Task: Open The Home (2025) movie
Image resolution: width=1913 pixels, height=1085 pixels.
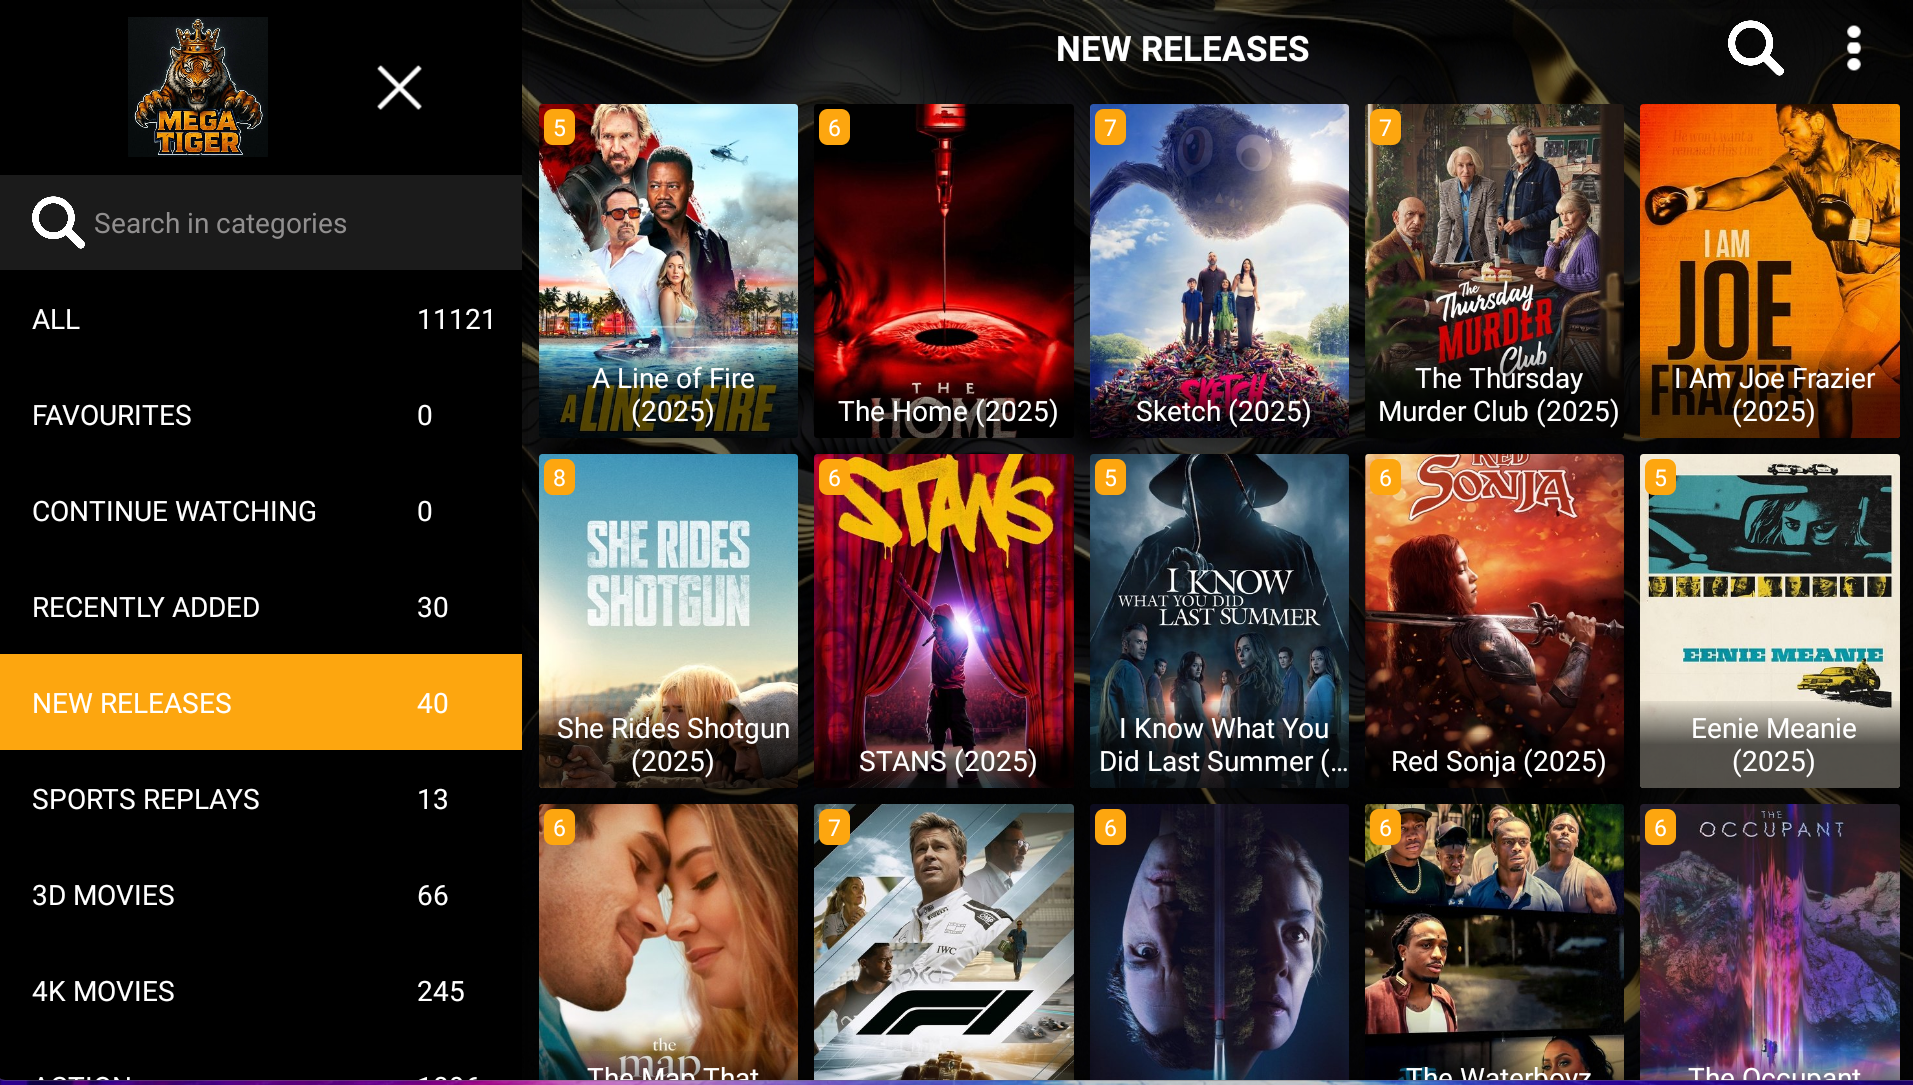Action: (x=944, y=271)
